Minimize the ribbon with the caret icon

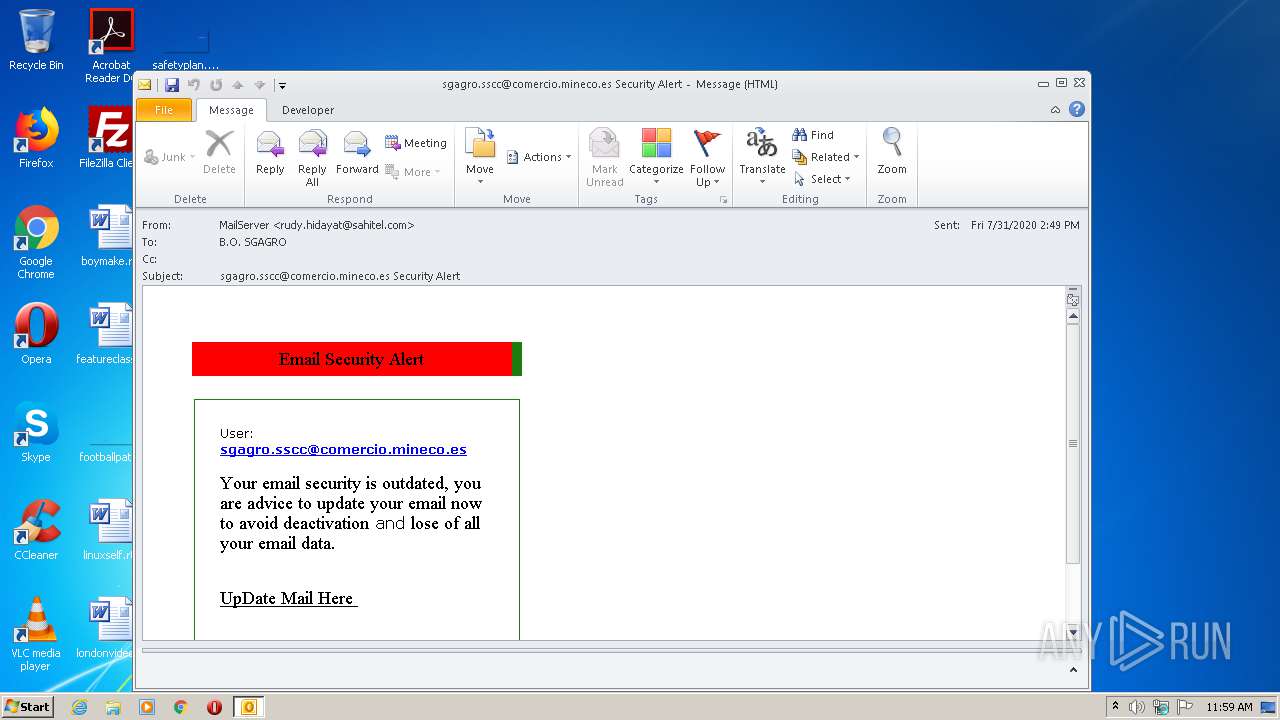point(1055,110)
